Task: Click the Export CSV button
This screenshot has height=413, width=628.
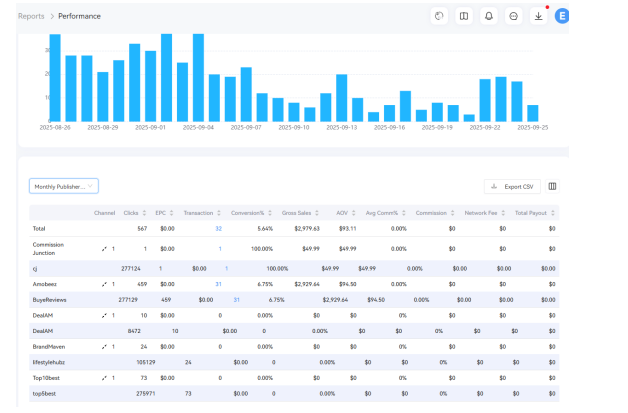Action: point(512,186)
